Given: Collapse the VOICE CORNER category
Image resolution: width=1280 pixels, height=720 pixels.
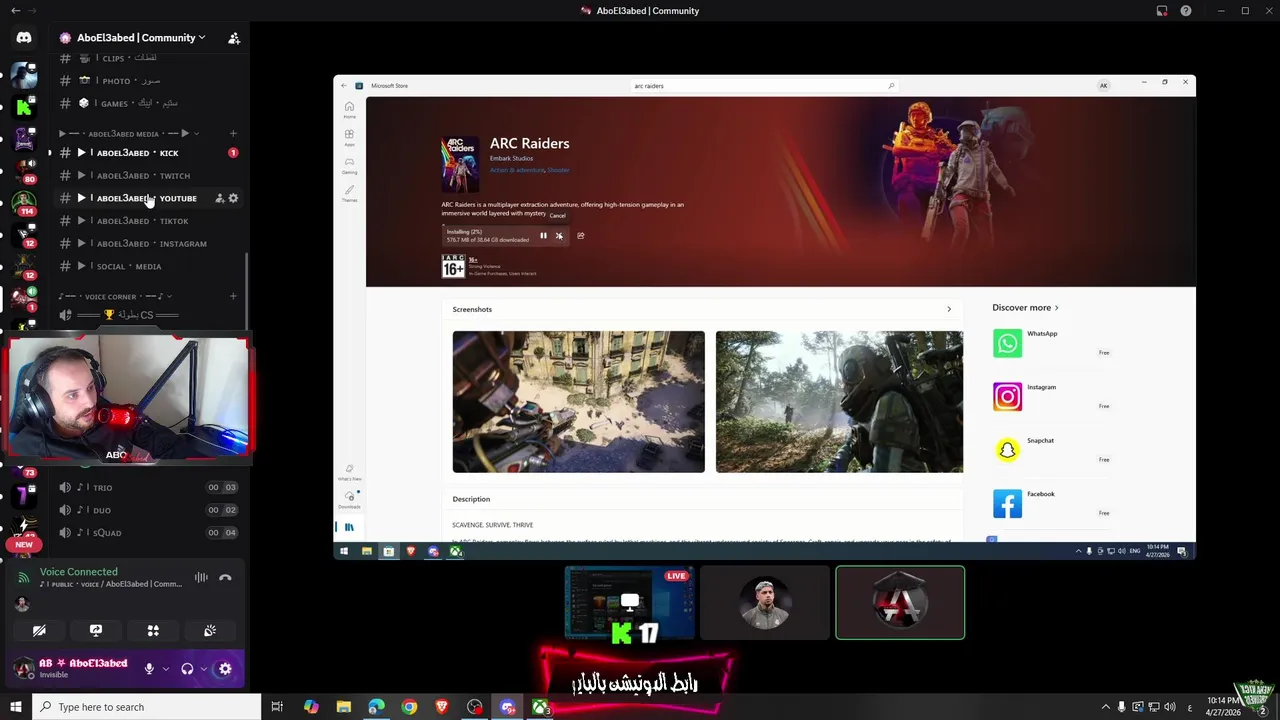Looking at the screenshot, I should (116, 296).
